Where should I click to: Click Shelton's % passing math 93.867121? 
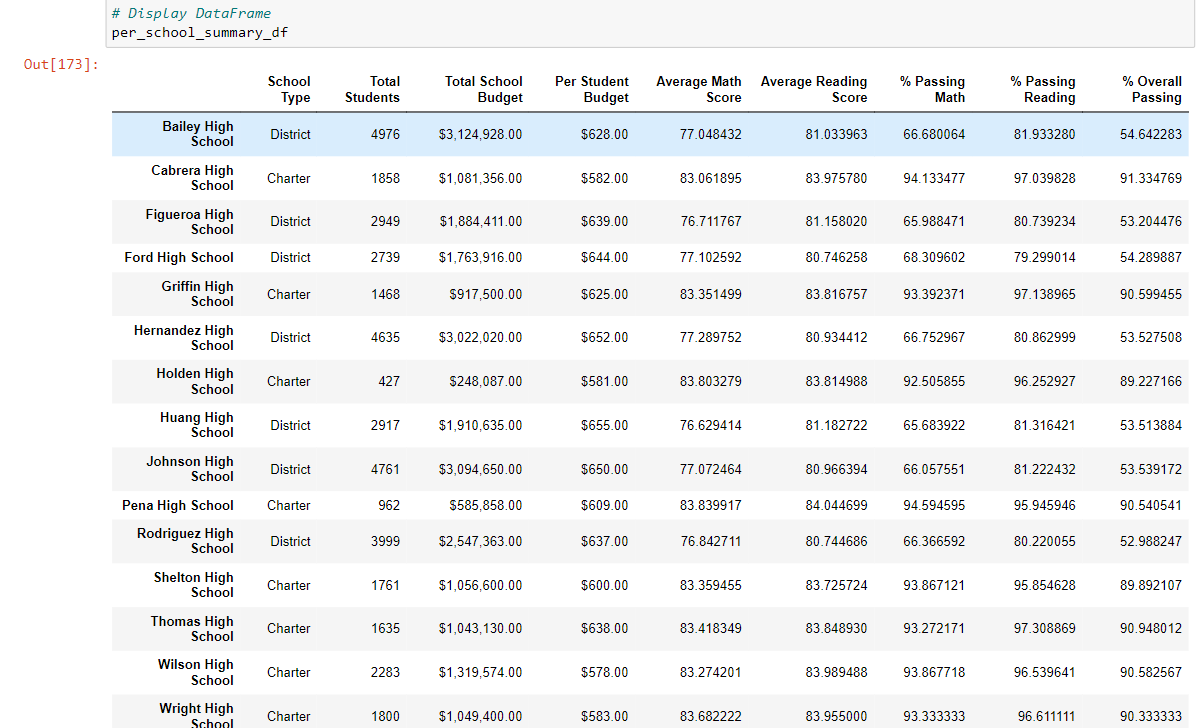(x=934, y=585)
